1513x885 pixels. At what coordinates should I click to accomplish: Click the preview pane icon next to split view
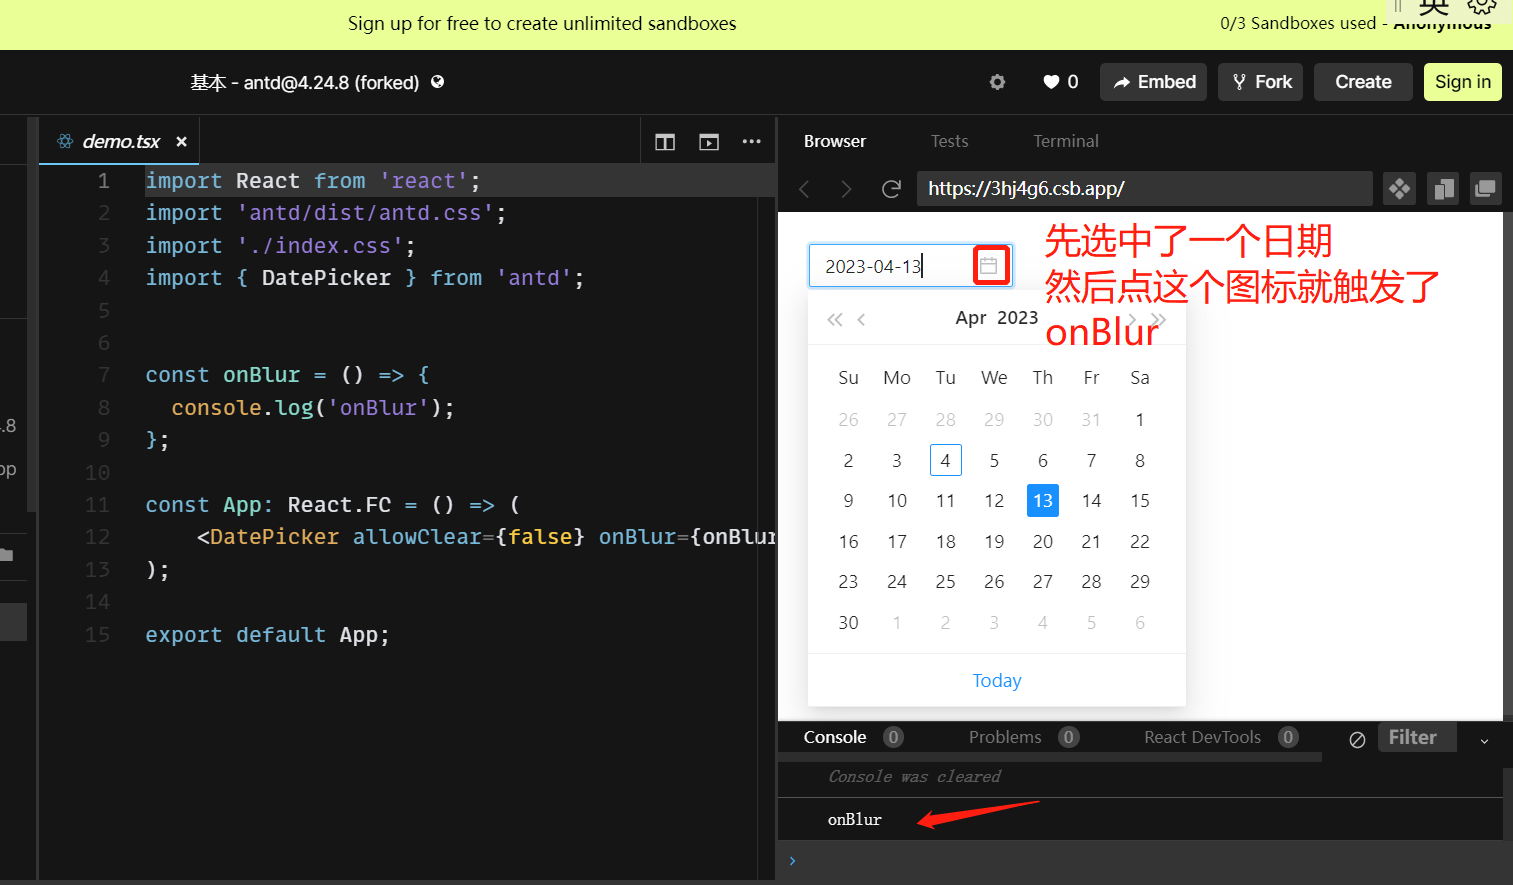pyautogui.click(x=708, y=142)
